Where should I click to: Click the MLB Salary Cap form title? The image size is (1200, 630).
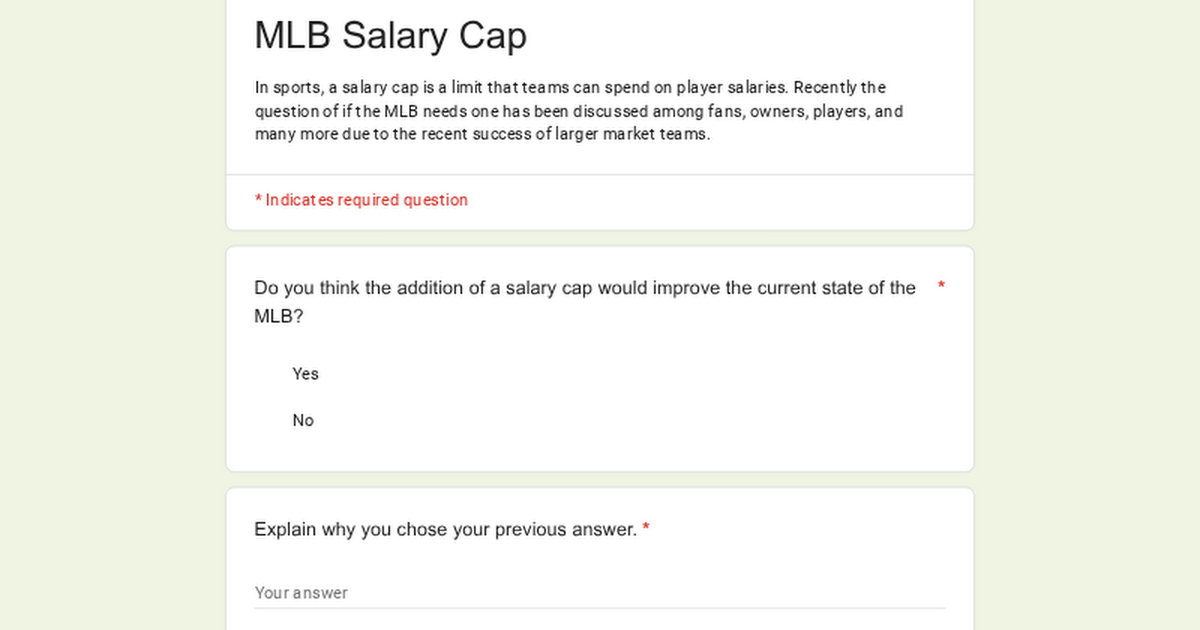click(x=390, y=36)
